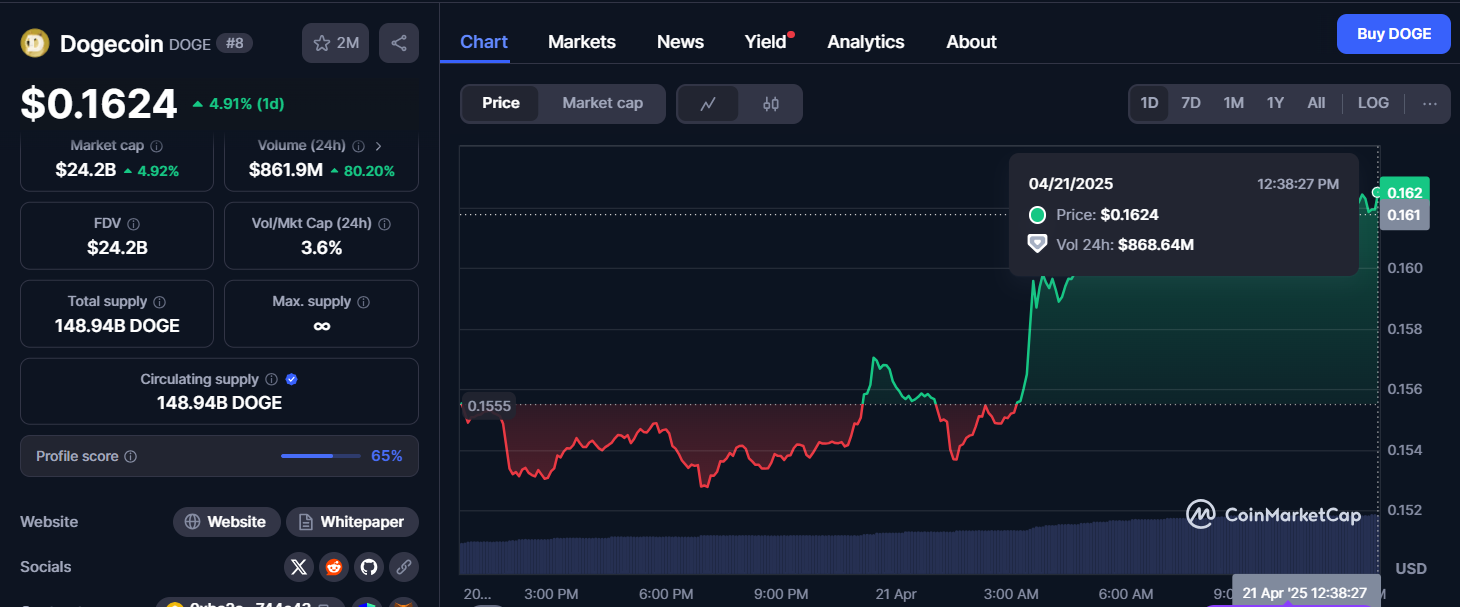Click the volume icon in chart tooltip

pyautogui.click(x=1037, y=243)
